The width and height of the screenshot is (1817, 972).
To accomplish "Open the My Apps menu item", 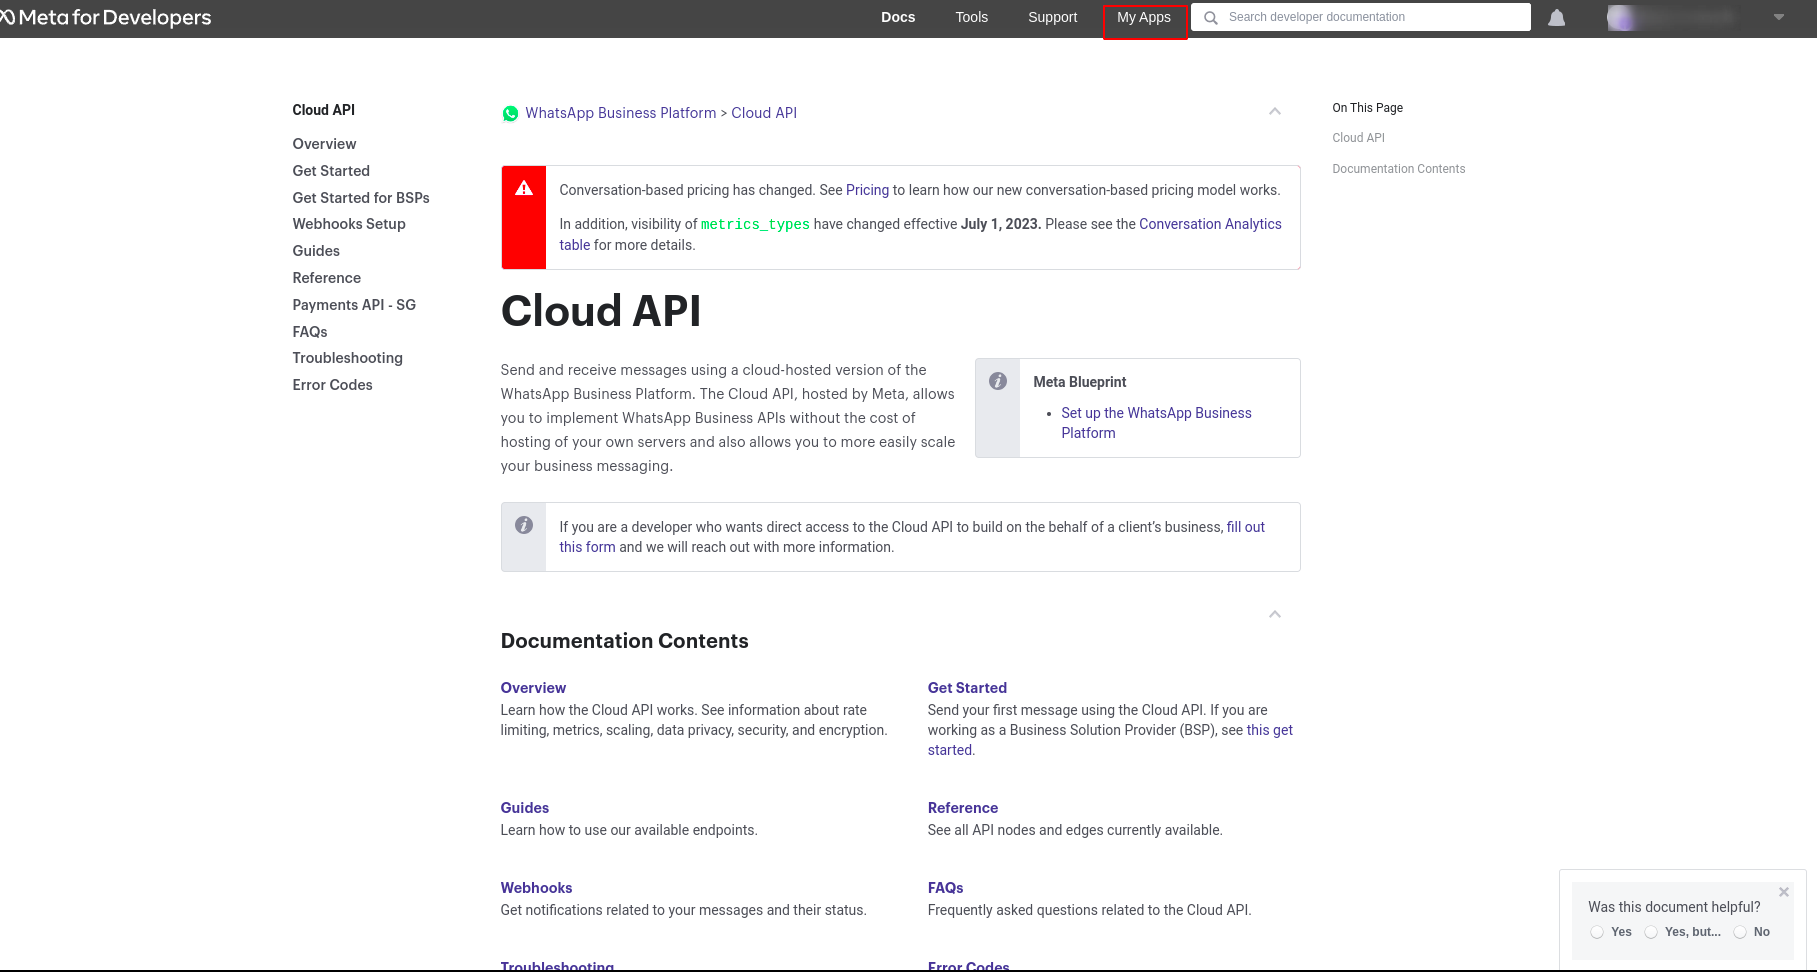I will click(x=1144, y=18).
